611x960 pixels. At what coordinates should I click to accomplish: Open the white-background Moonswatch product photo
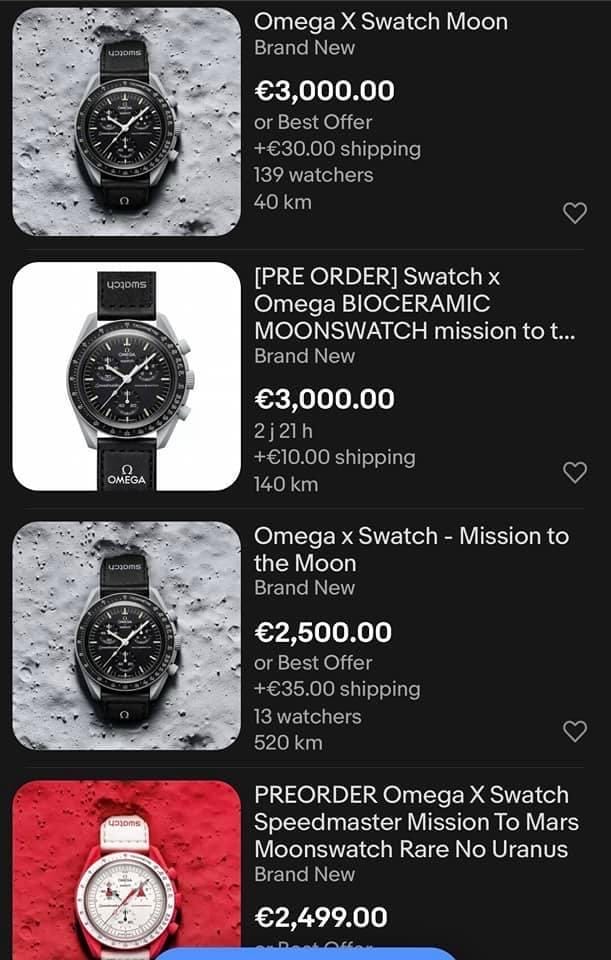(x=126, y=376)
